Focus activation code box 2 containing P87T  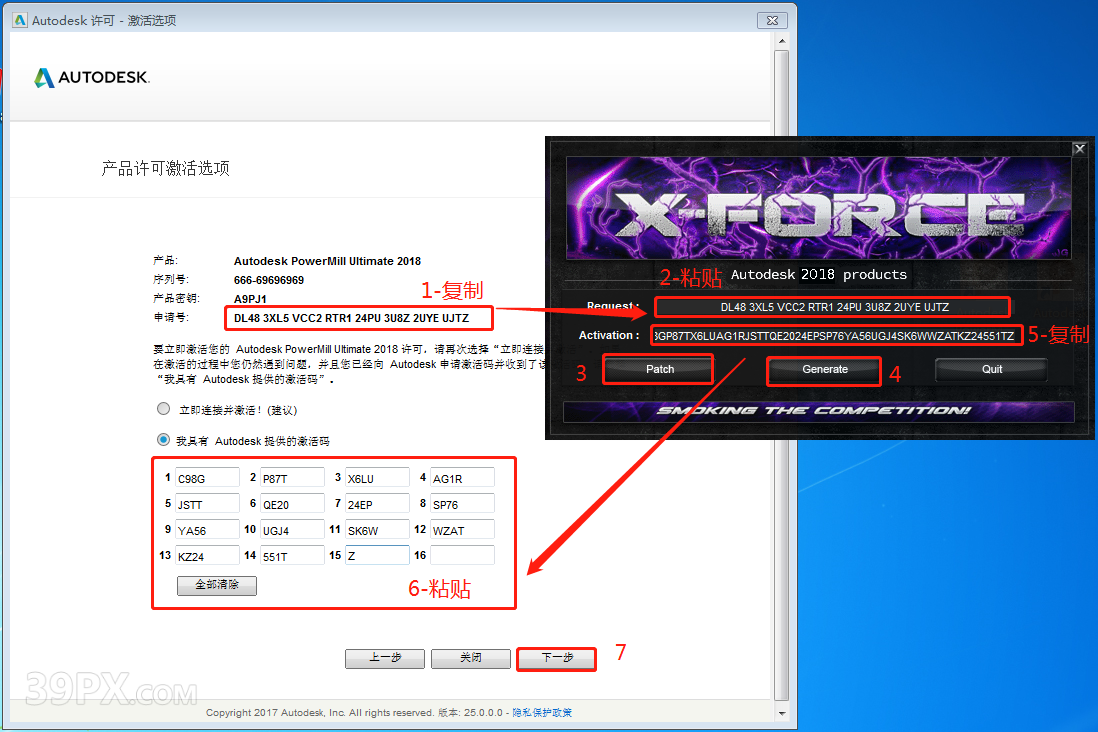(x=292, y=478)
